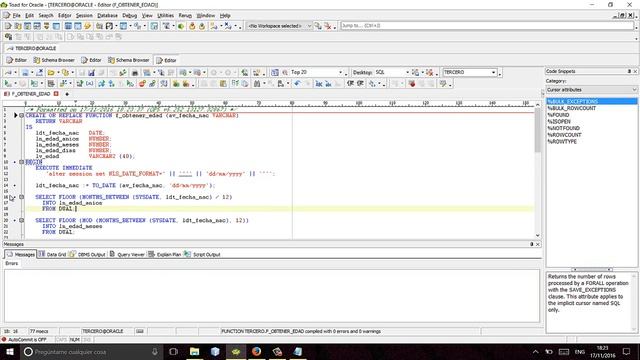
Task: Close the F_OBTENER_EDAD tab with red X
Action: coord(56,94)
